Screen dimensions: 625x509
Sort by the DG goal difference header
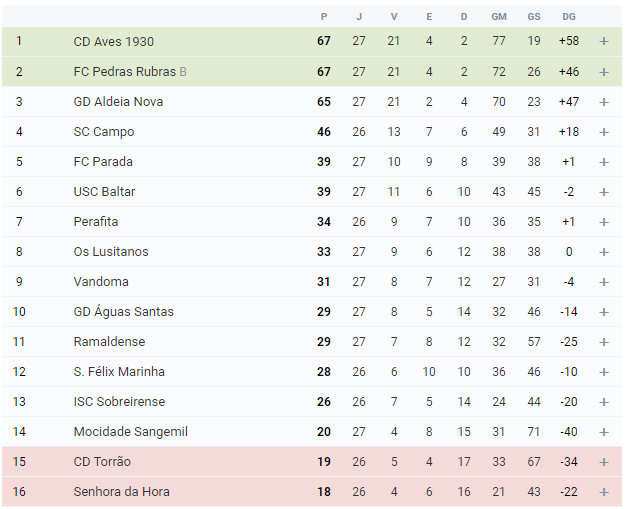(569, 17)
